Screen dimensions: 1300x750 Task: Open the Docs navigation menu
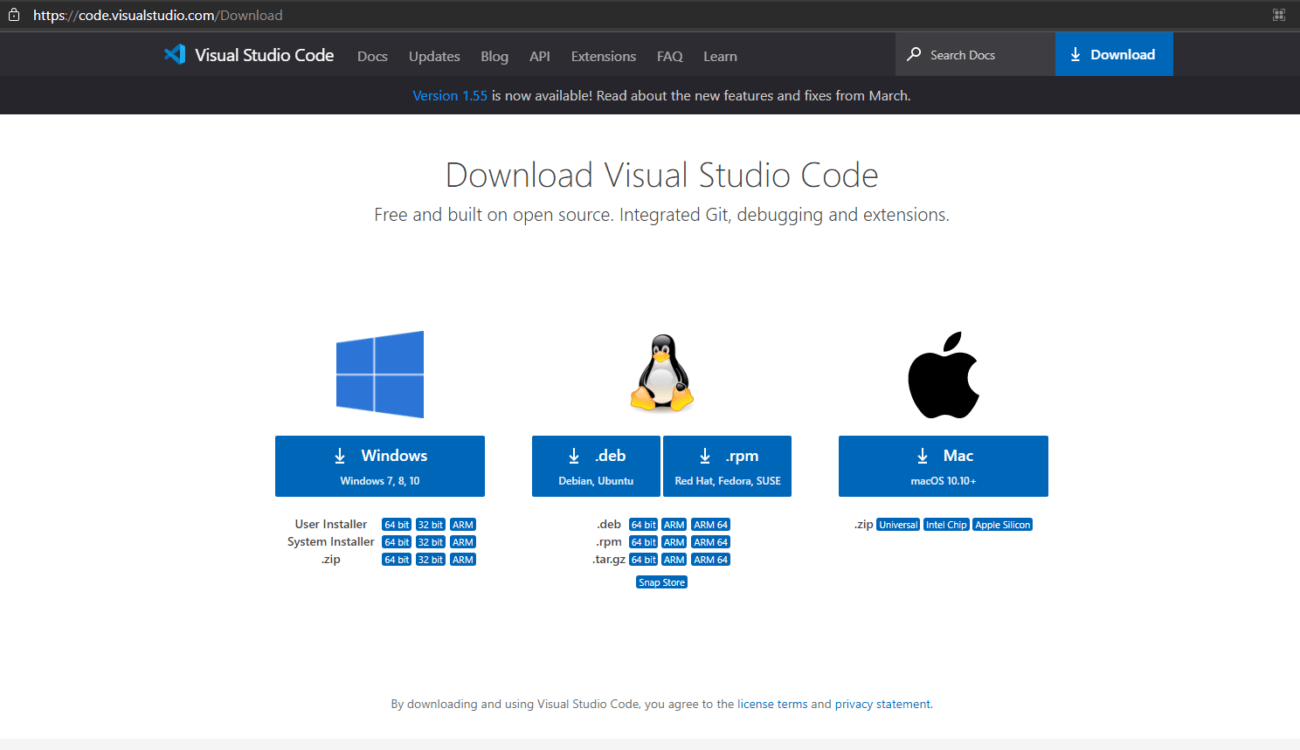pos(372,56)
